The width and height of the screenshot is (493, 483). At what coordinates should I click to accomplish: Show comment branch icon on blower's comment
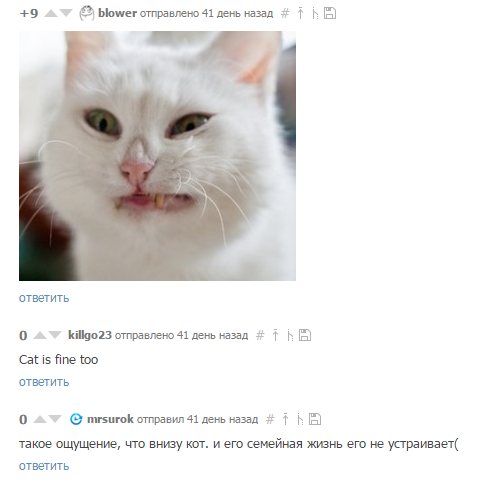point(315,14)
